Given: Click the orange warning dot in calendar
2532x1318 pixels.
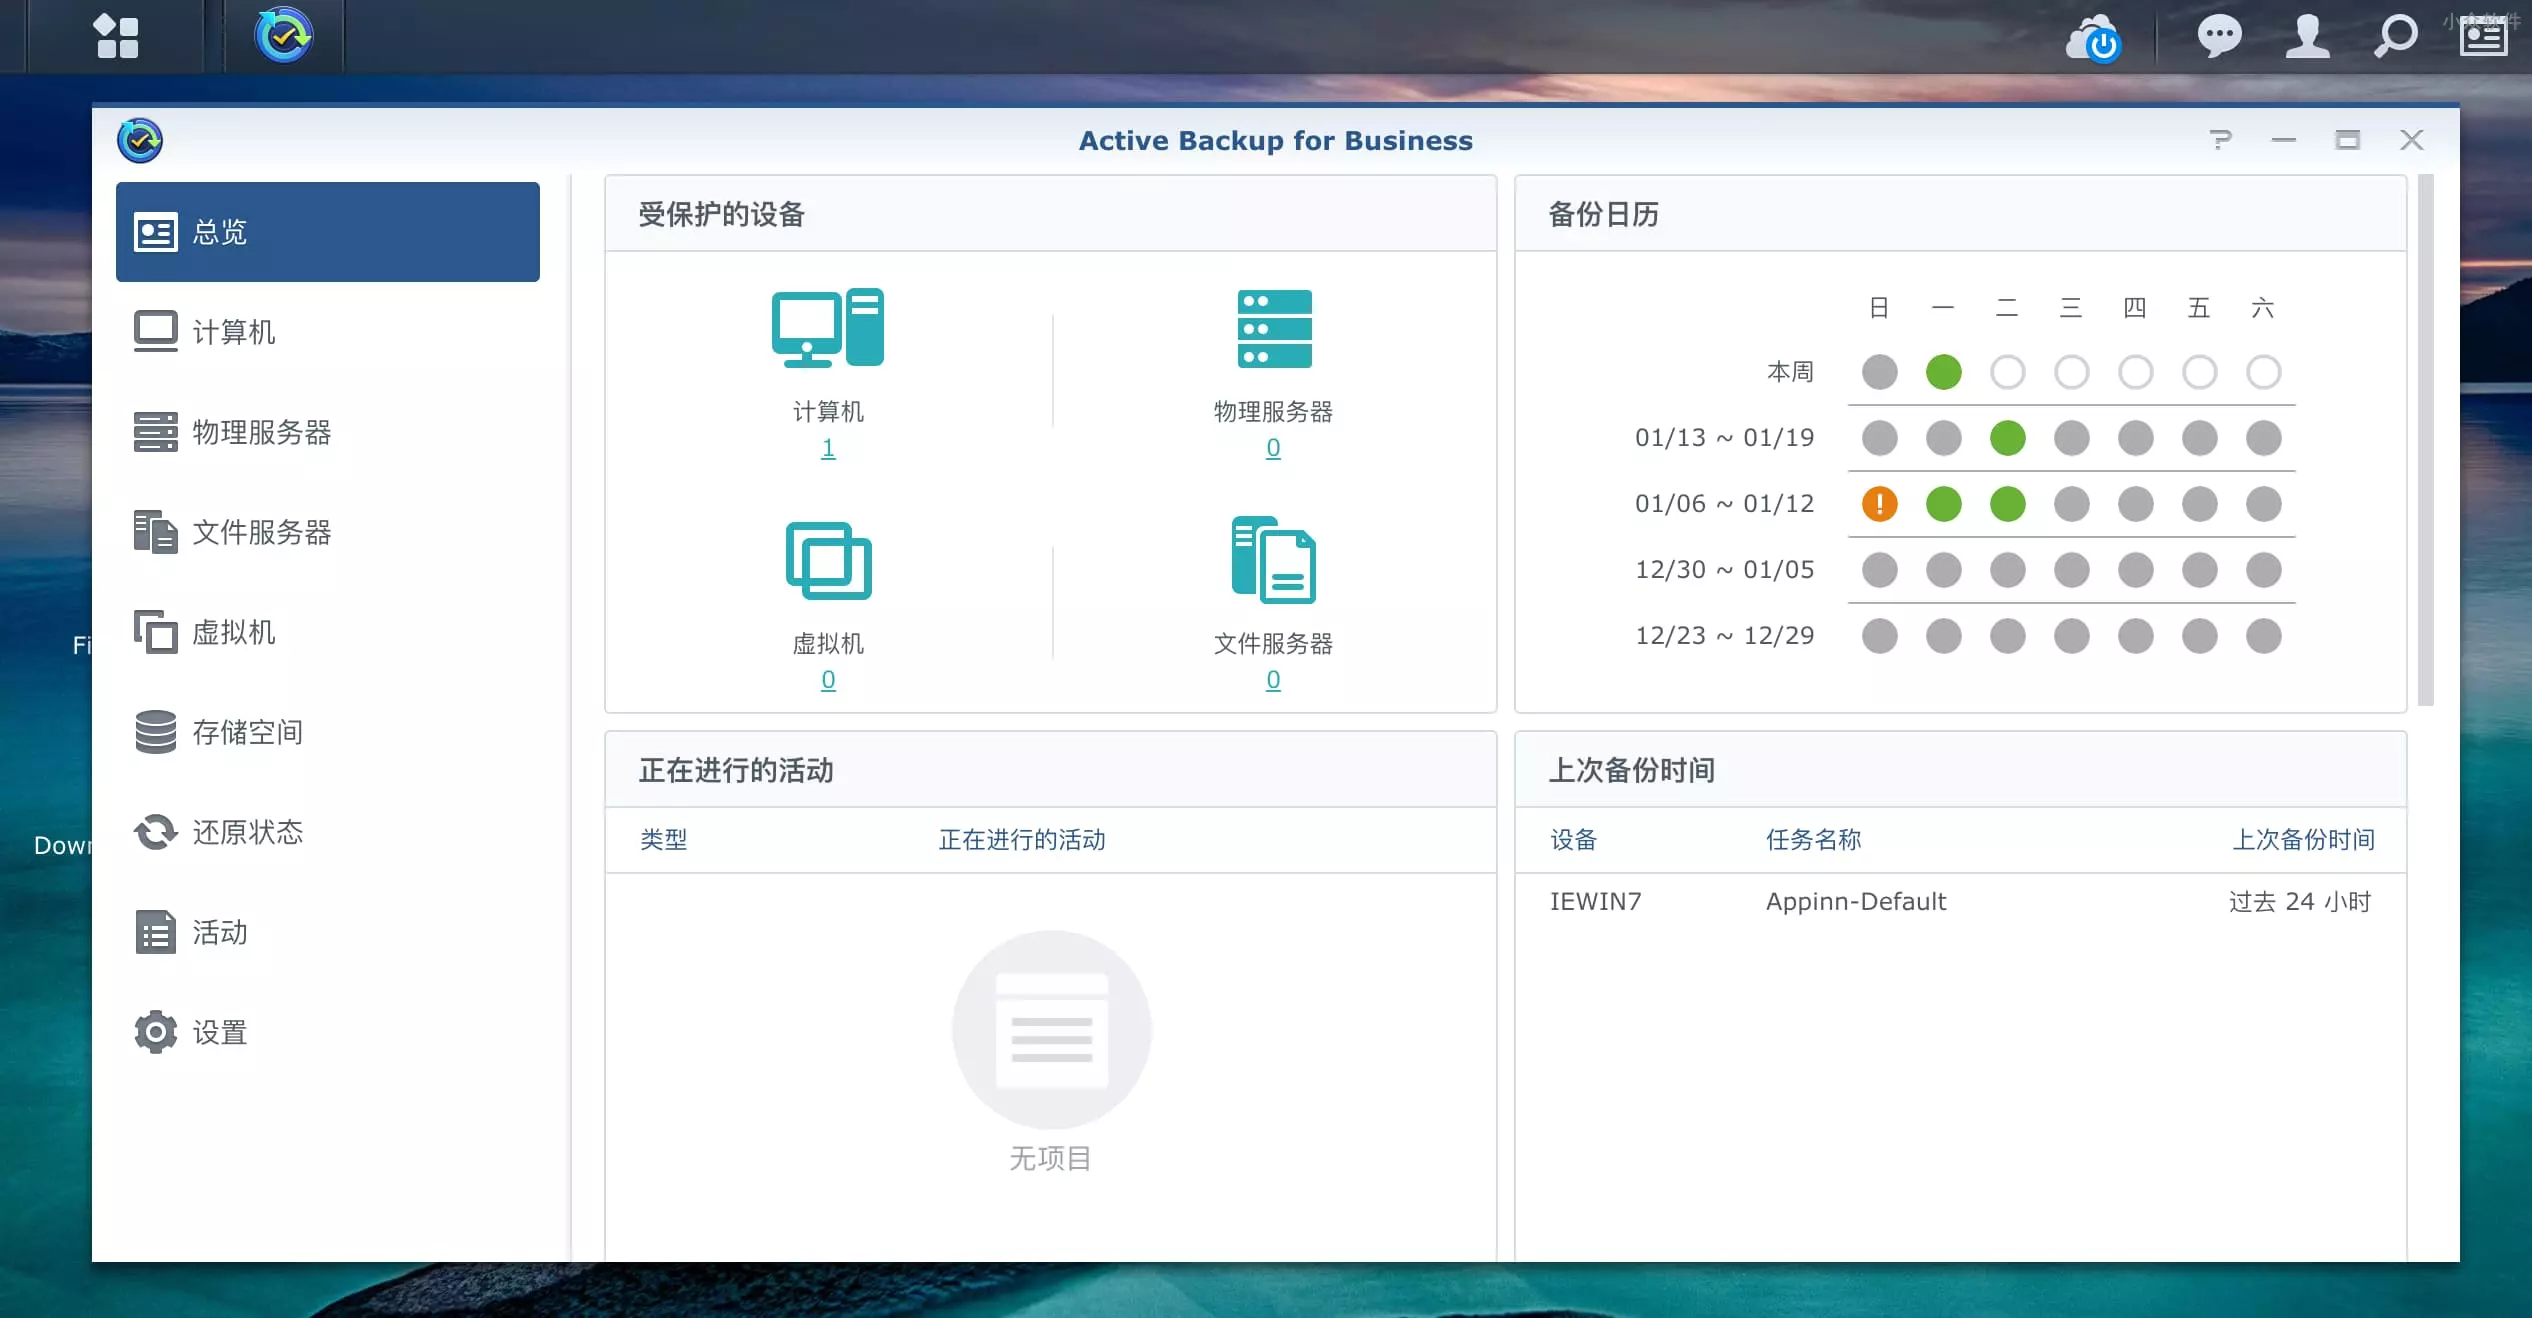Looking at the screenshot, I should [1879, 504].
